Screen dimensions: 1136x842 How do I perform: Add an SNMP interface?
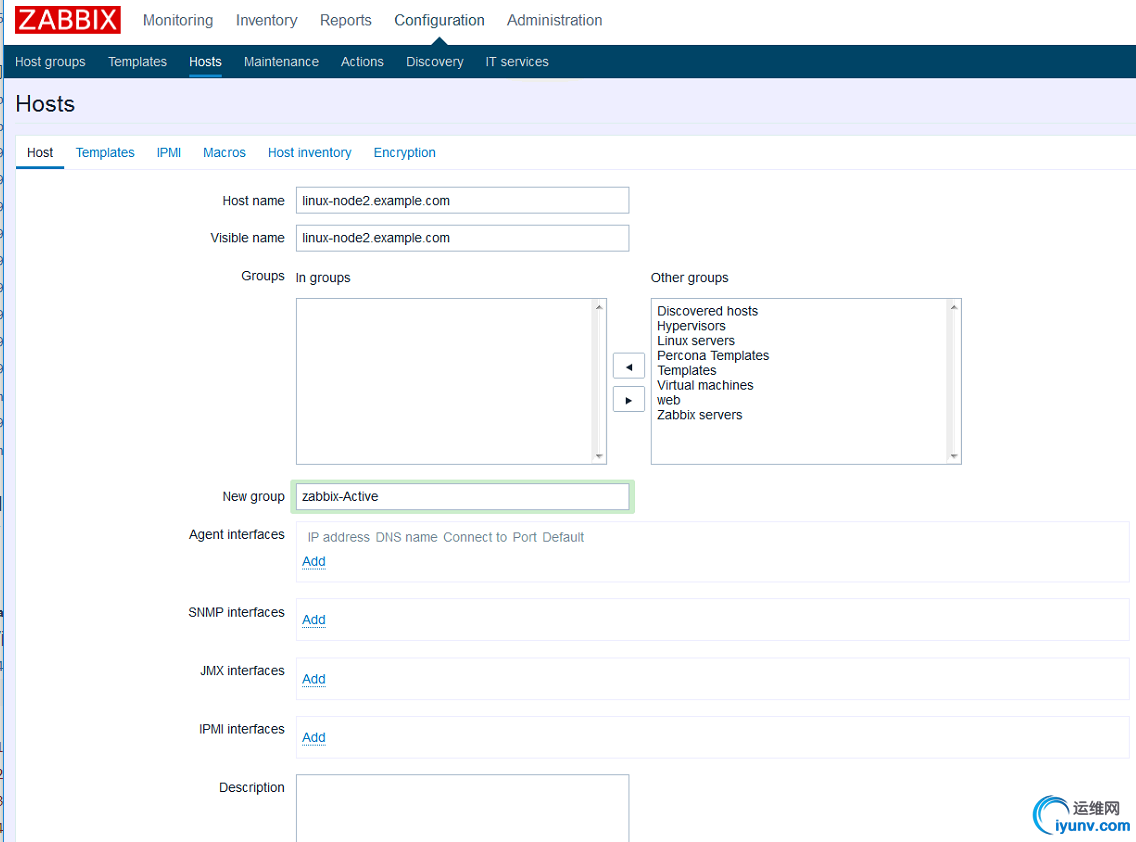point(314,620)
